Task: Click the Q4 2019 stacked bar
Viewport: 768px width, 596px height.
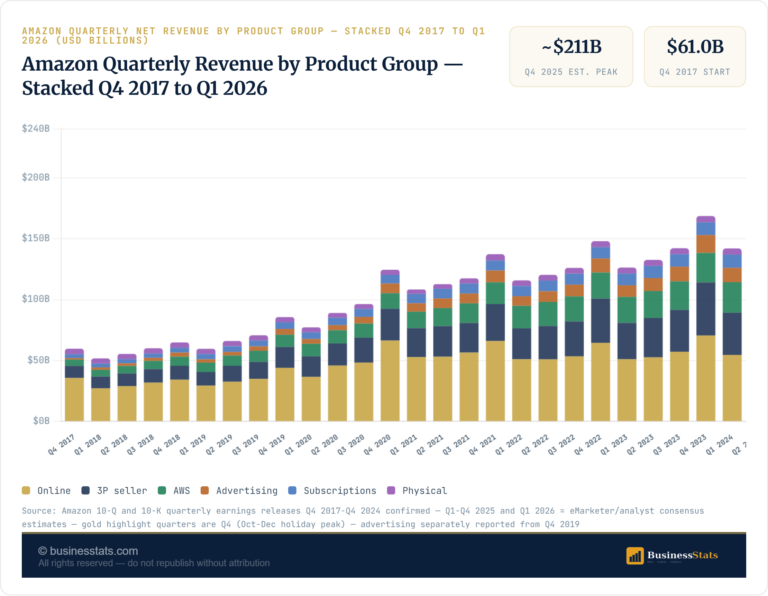Action: click(285, 369)
